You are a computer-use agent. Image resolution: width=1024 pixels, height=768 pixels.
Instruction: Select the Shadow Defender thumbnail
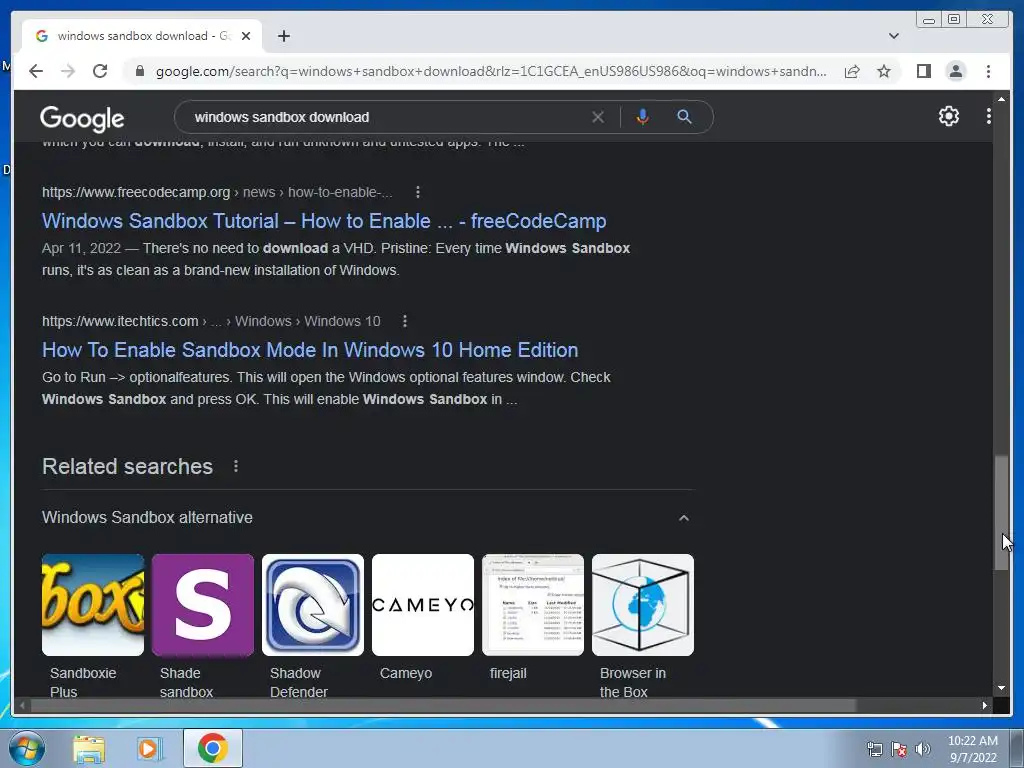tap(313, 605)
